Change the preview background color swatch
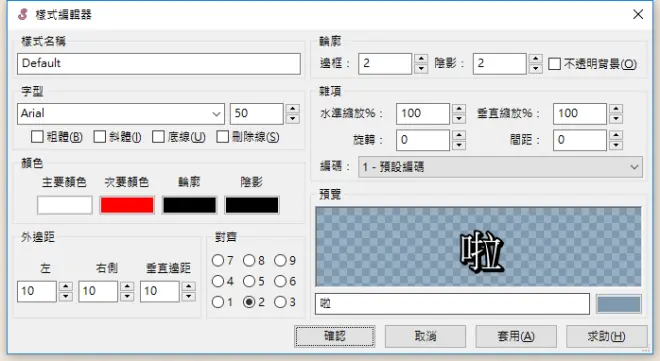 [x=619, y=304]
